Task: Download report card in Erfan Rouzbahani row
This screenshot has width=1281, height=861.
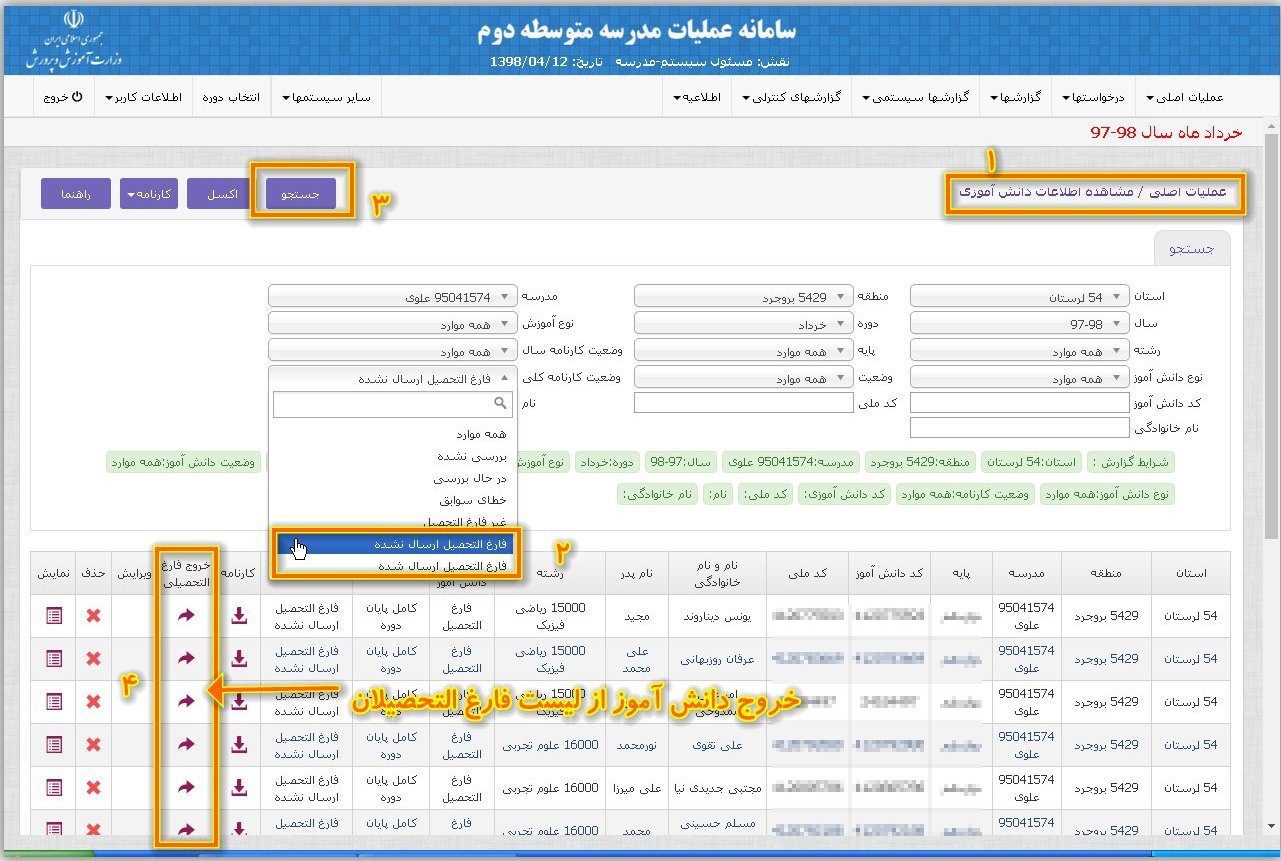Action: coord(239,659)
